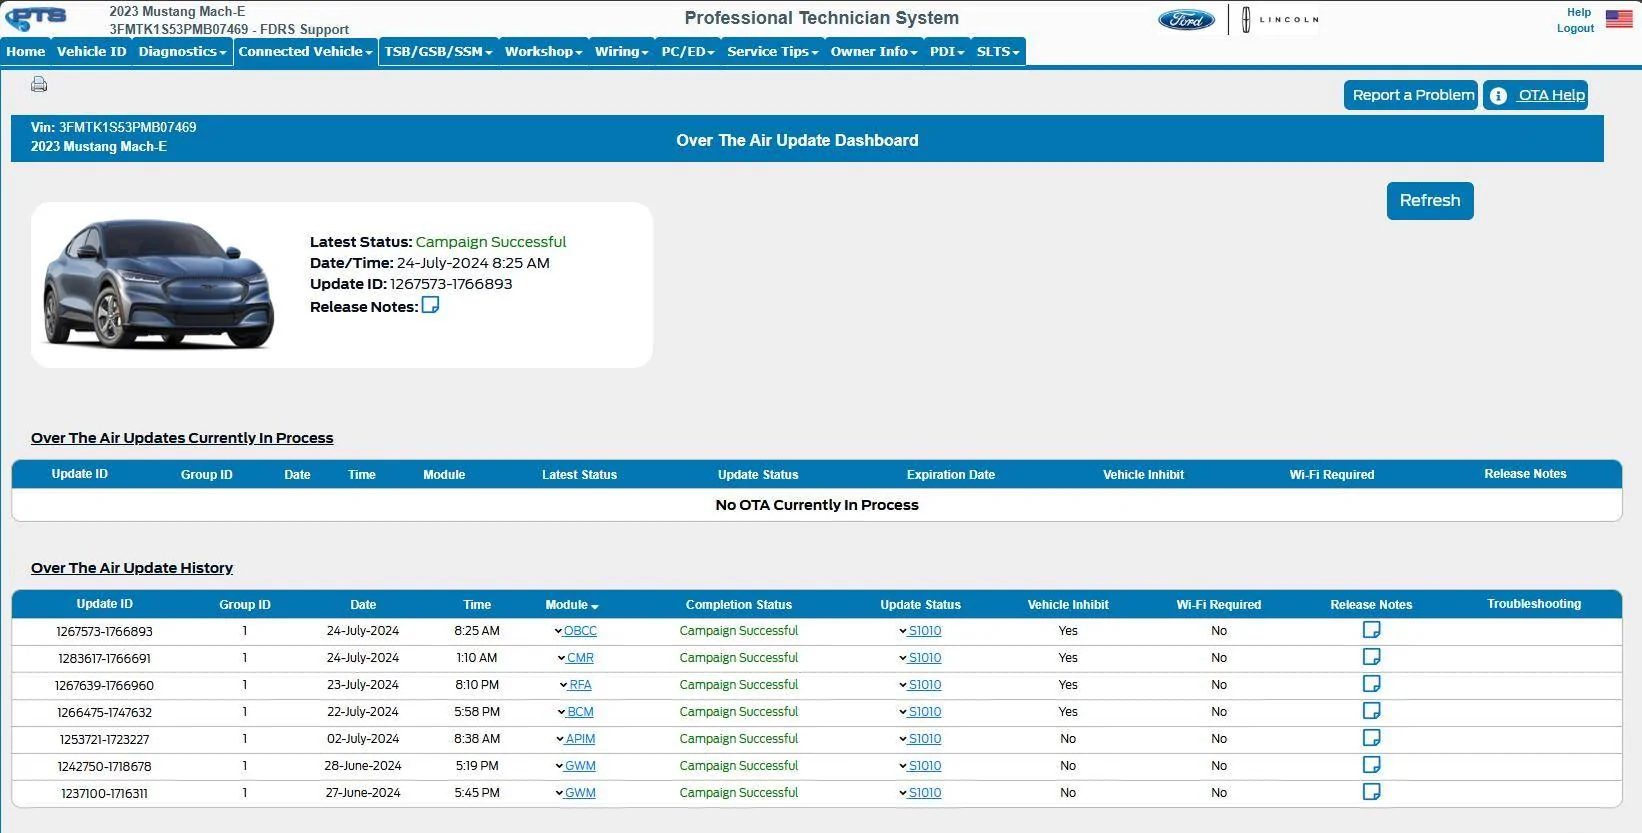This screenshot has height=833, width=1642.
Task: Open S1010 status for 5:45 PM update
Action: point(921,793)
